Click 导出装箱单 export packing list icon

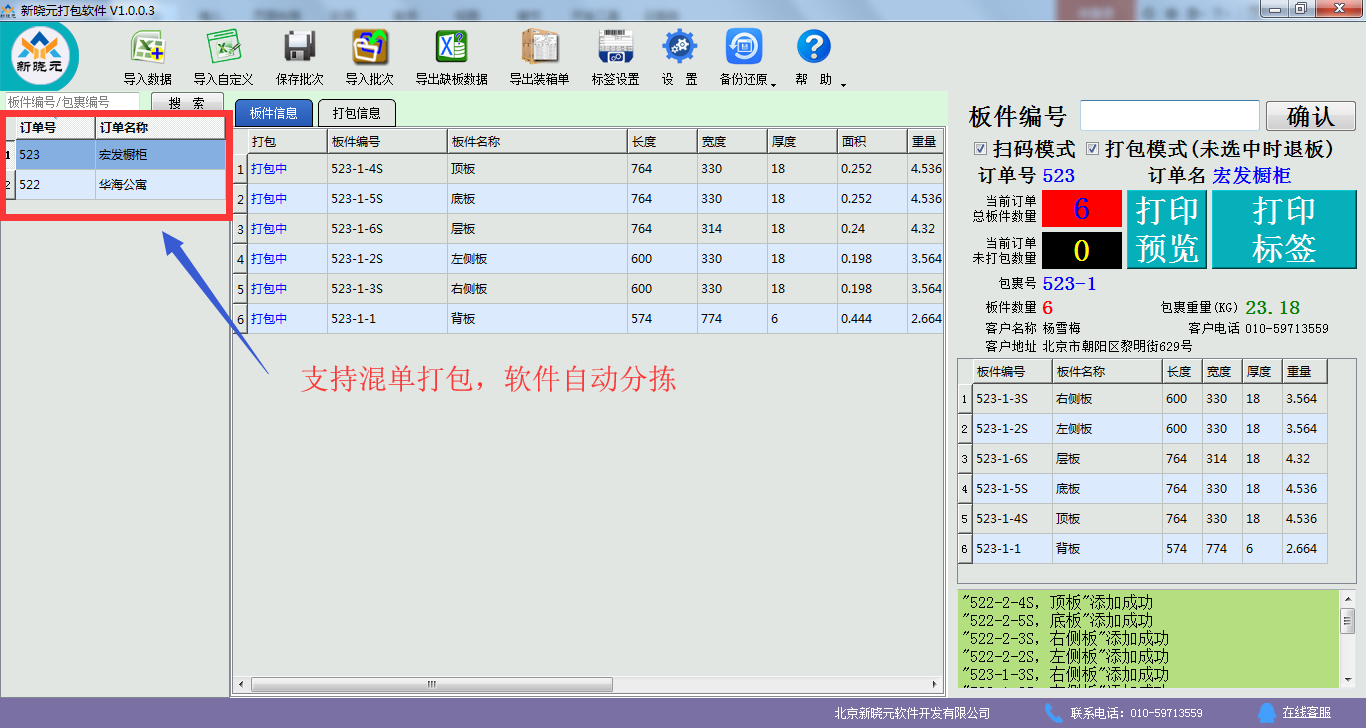(539, 47)
